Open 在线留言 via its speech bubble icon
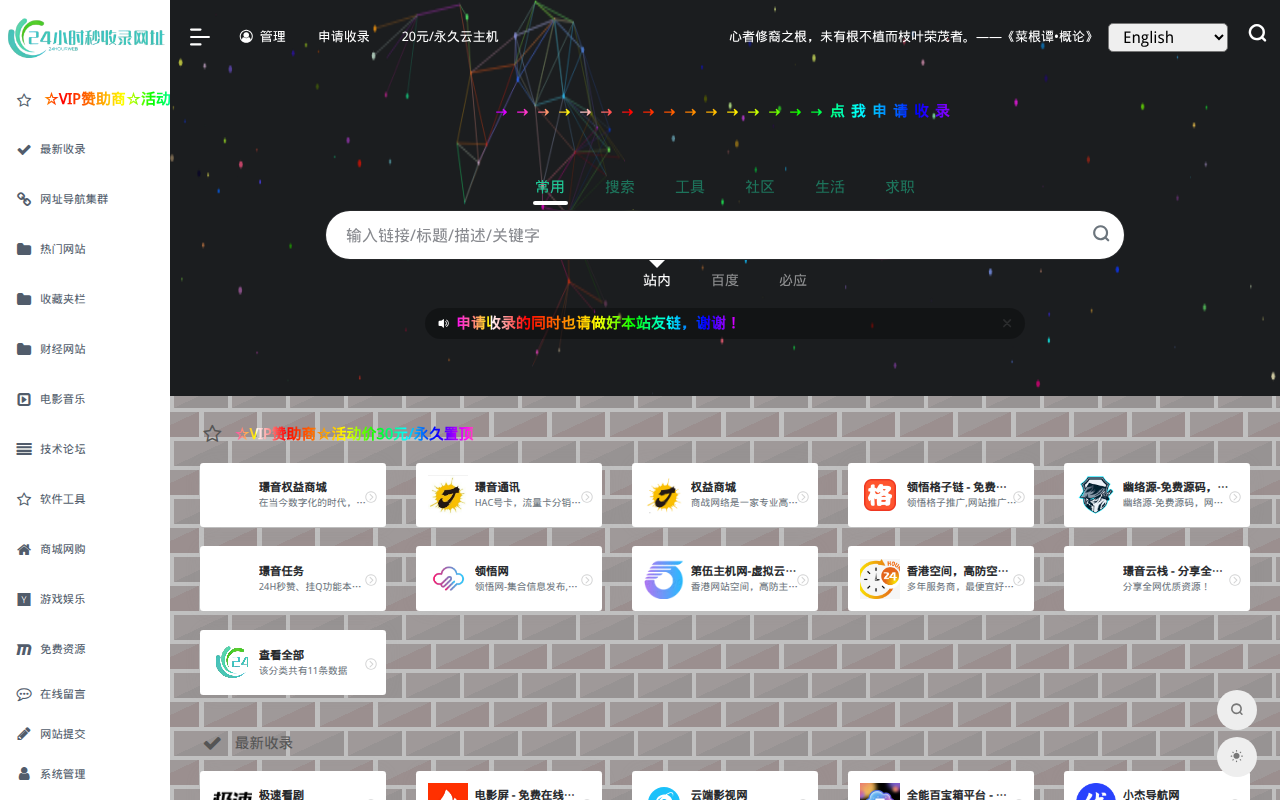1280x800 pixels. click(23, 694)
